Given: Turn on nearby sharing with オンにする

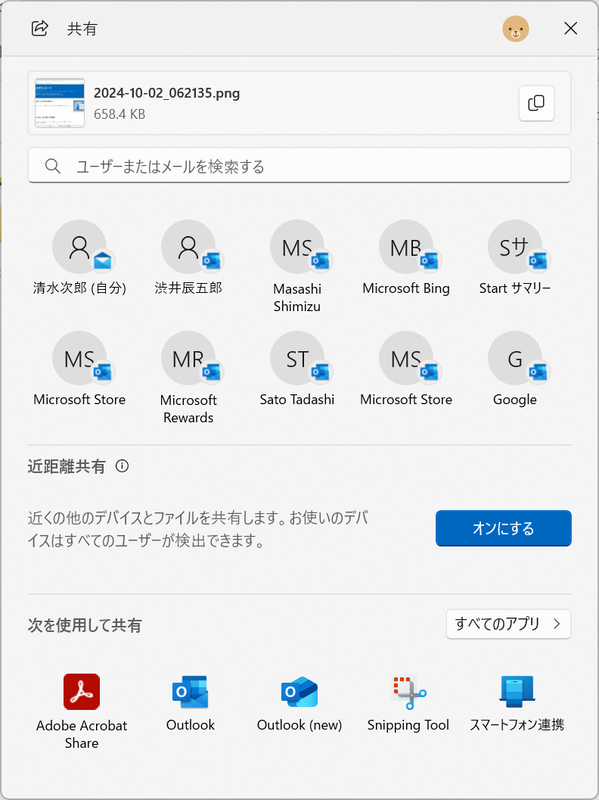Looking at the screenshot, I should [504, 528].
